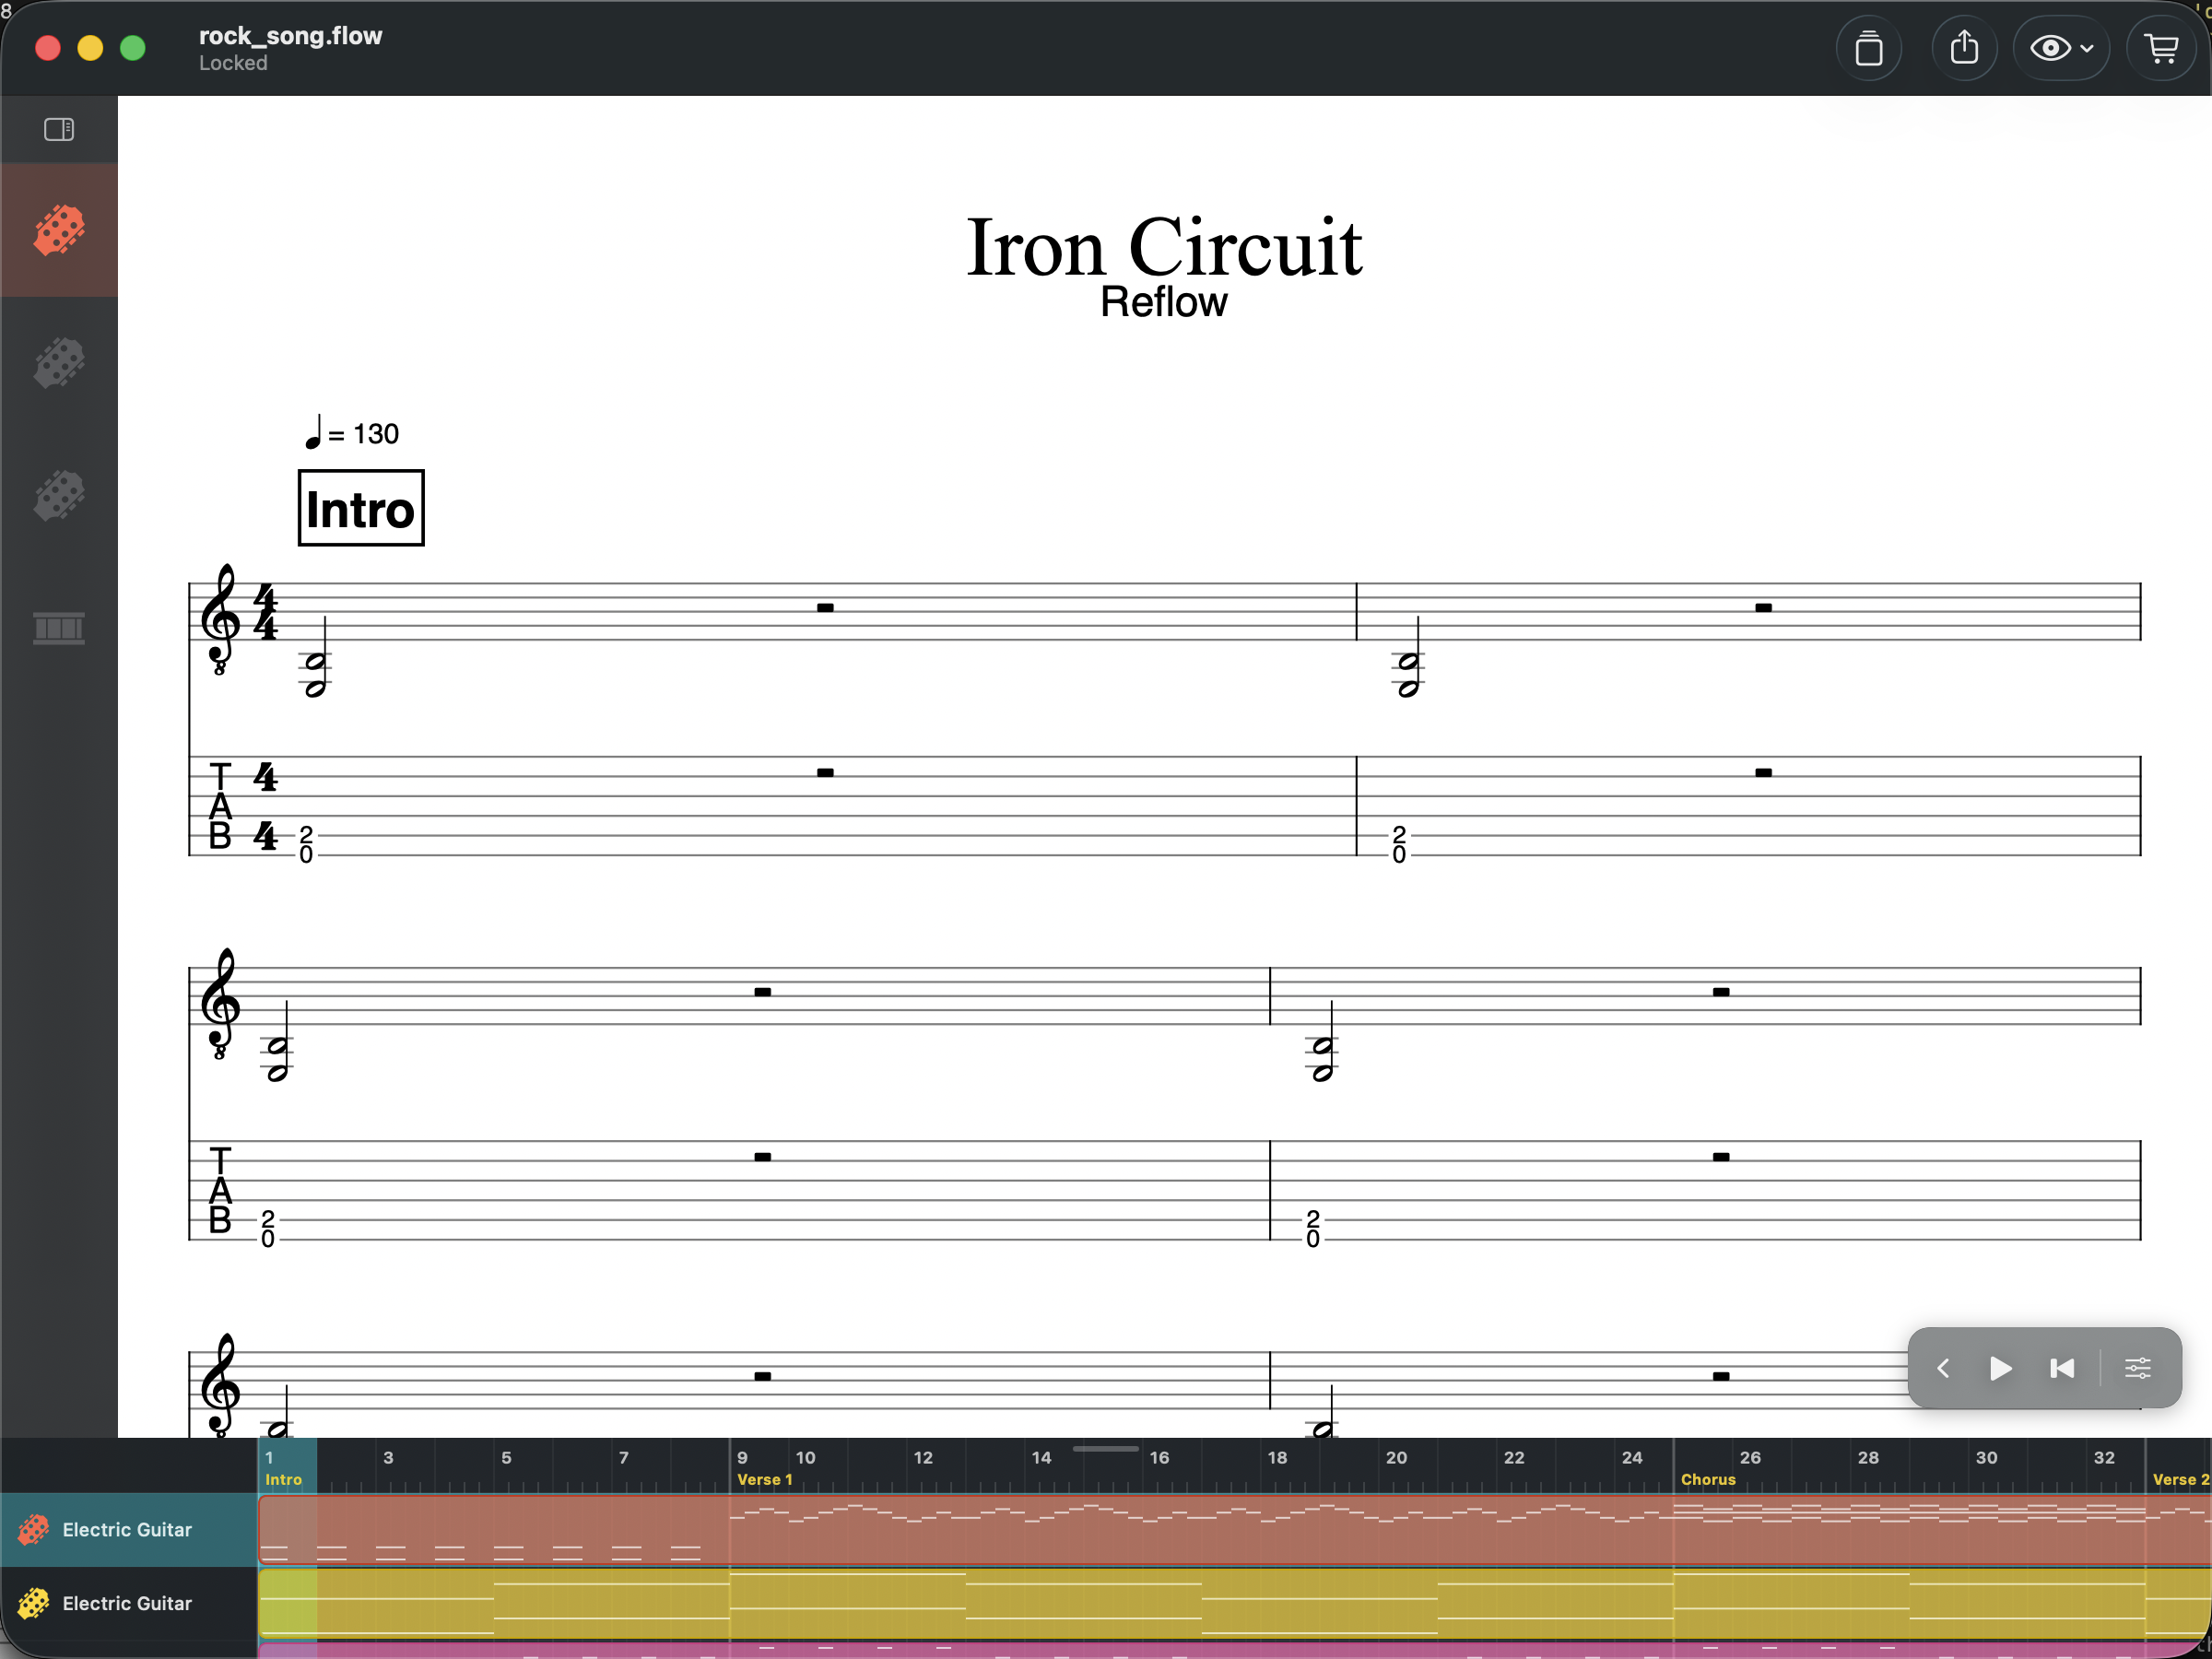Step back using the left arrow playback button

[1944, 1368]
